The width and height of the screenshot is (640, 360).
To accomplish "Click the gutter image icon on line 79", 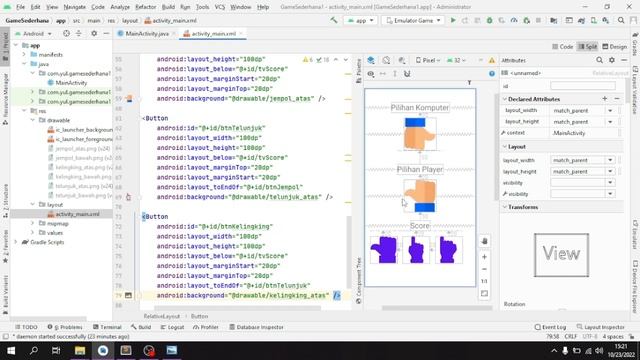I will click(x=128, y=295).
